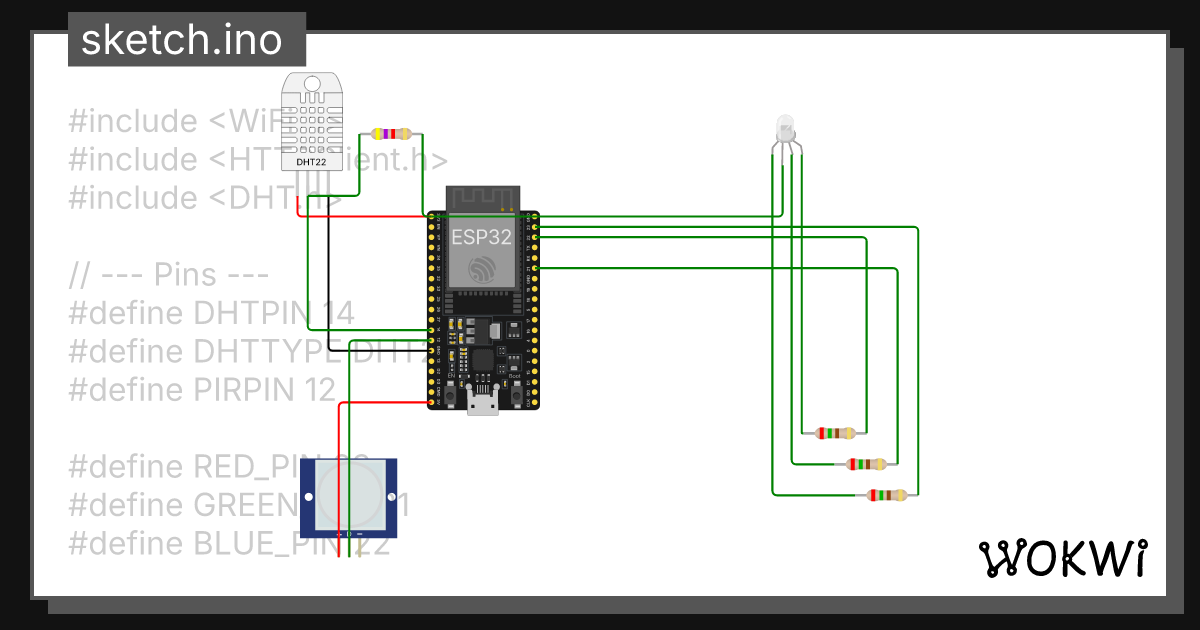Image resolution: width=1200 pixels, height=630 pixels.
Task: Click the '#define PIRPIN 12' code line
Action: 202,390
